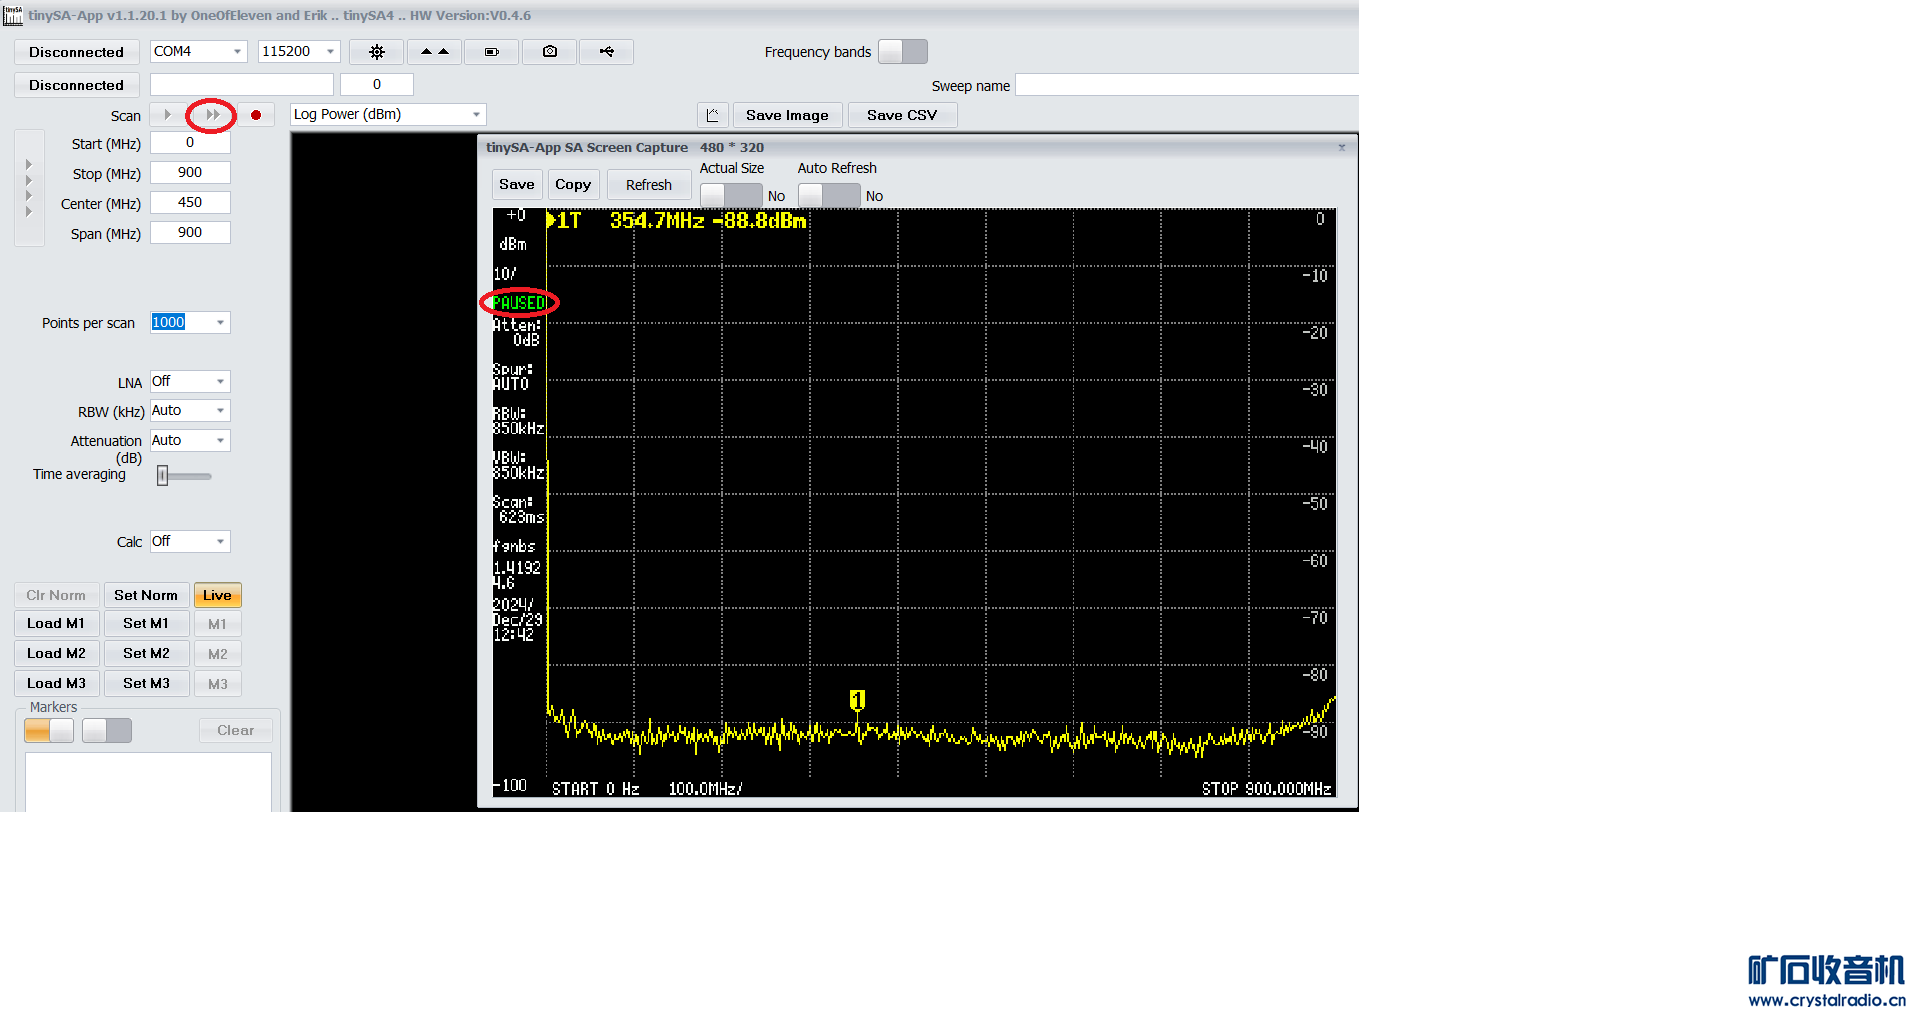
Task: Toggle the Frequency bands switch
Action: [x=902, y=52]
